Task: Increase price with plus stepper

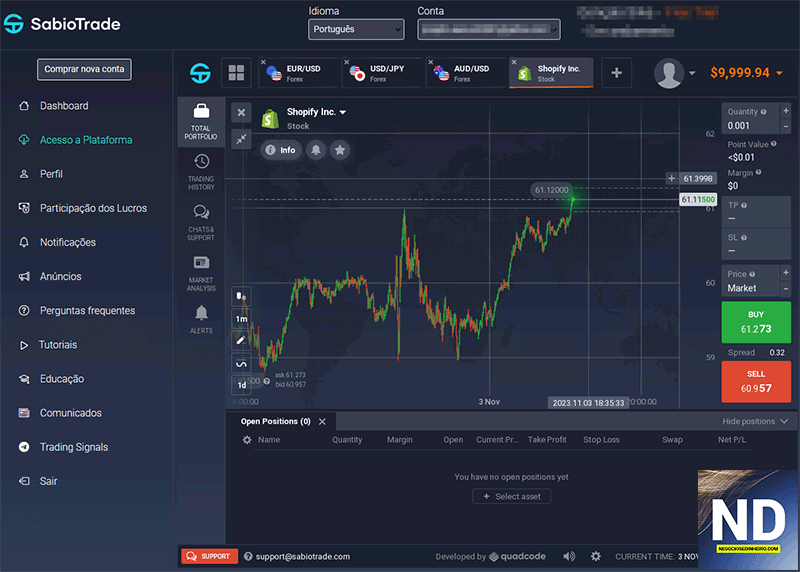Action: 786,273
